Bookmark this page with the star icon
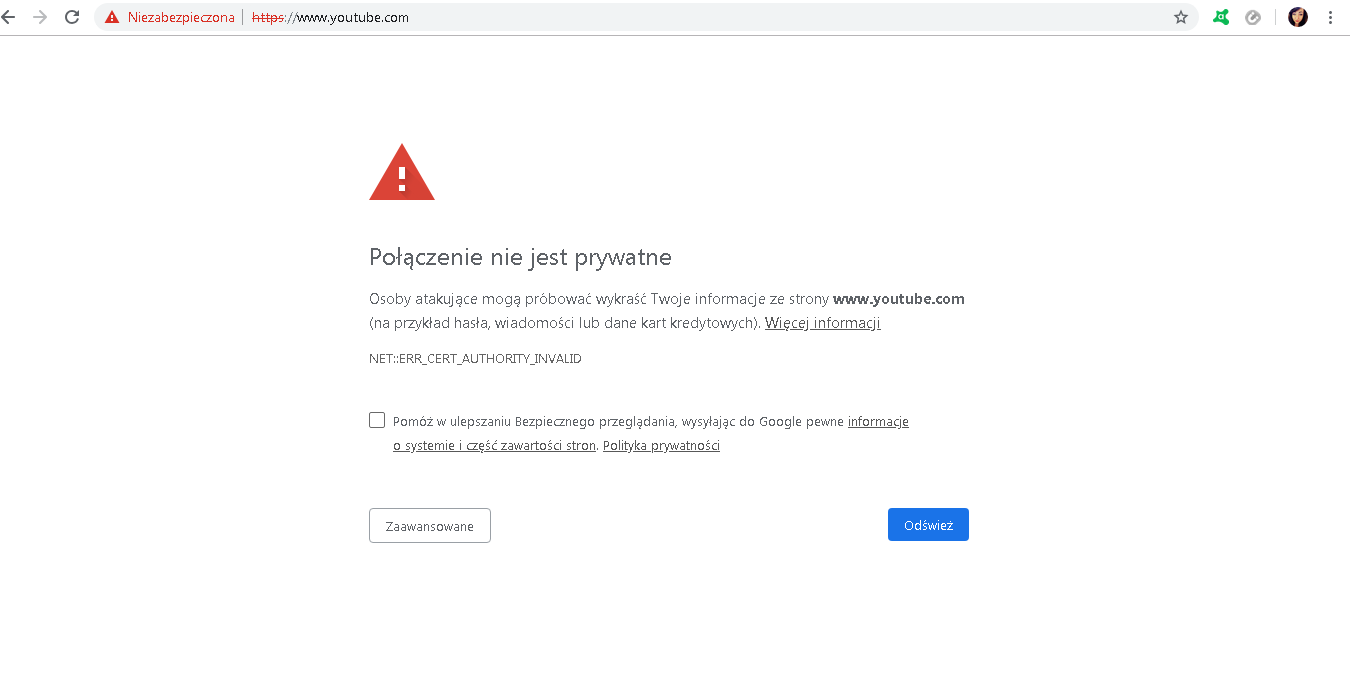The width and height of the screenshot is (1350, 685). tap(1181, 17)
